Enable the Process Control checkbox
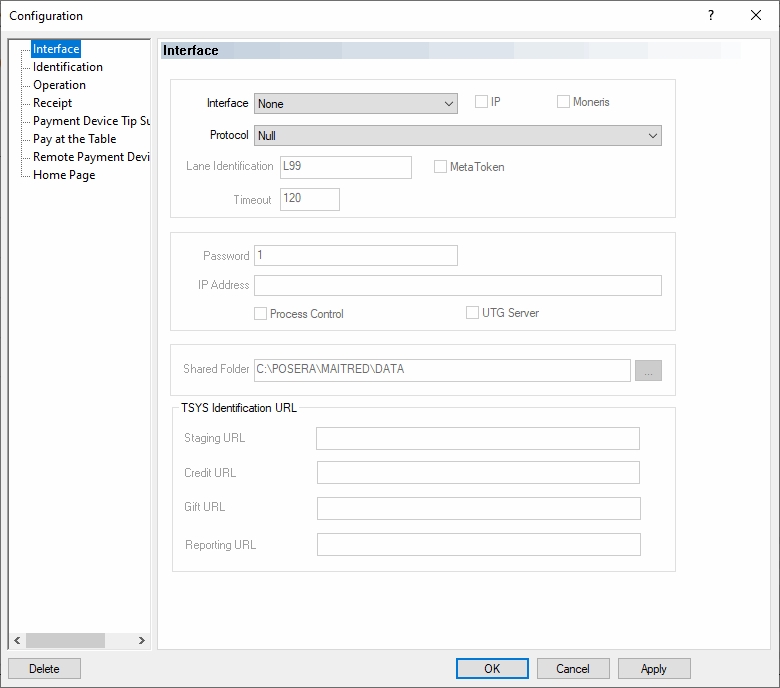Image resolution: width=780 pixels, height=688 pixels. tap(261, 314)
